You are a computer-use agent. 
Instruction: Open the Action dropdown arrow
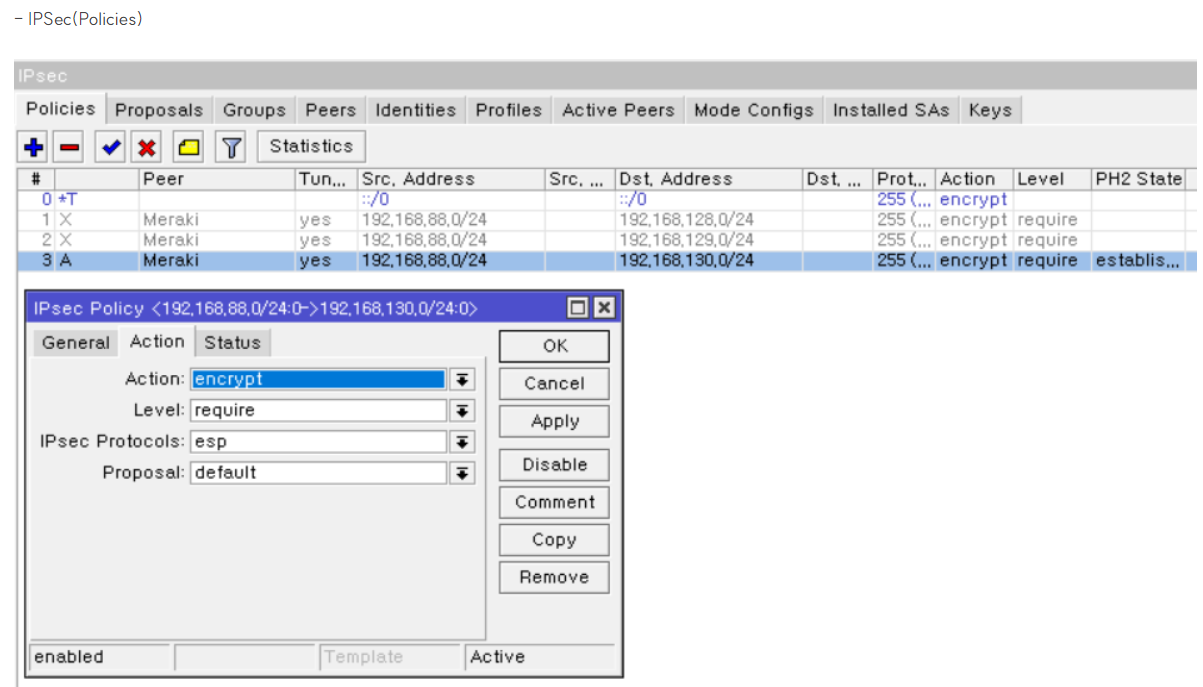coord(461,380)
